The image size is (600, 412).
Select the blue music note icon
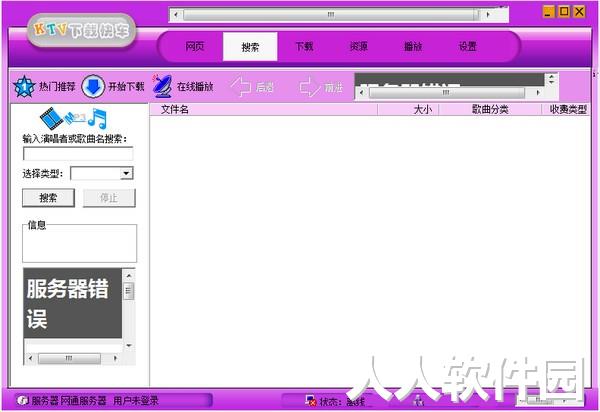[x=97, y=118]
